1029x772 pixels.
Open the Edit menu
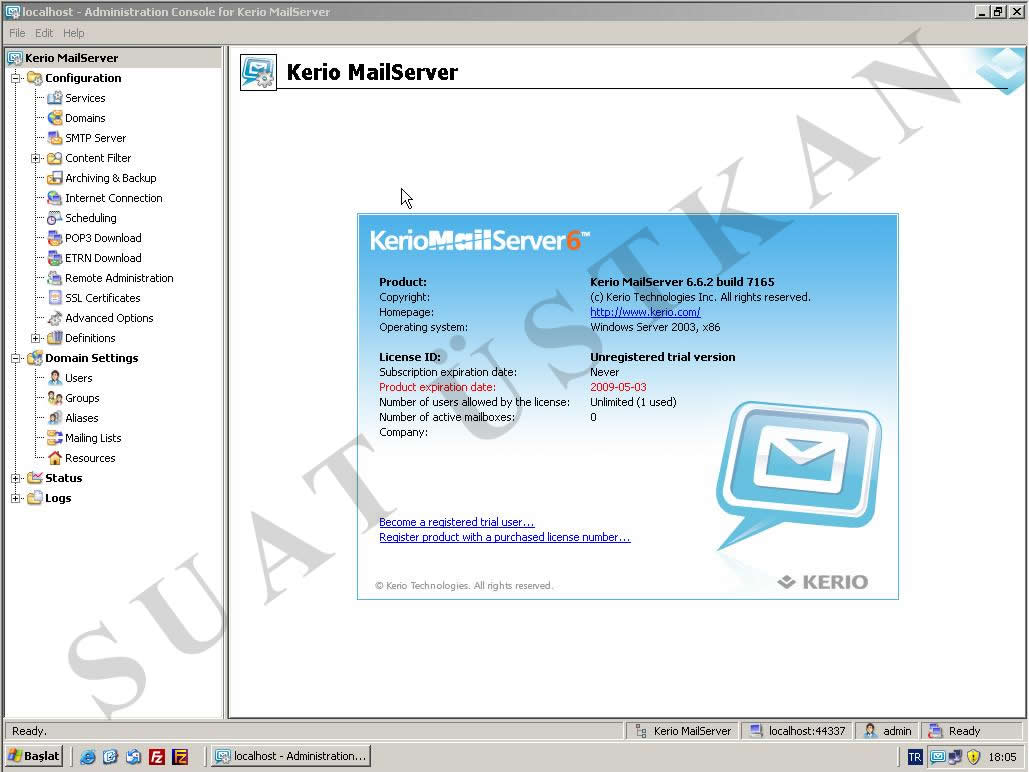coord(44,33)
